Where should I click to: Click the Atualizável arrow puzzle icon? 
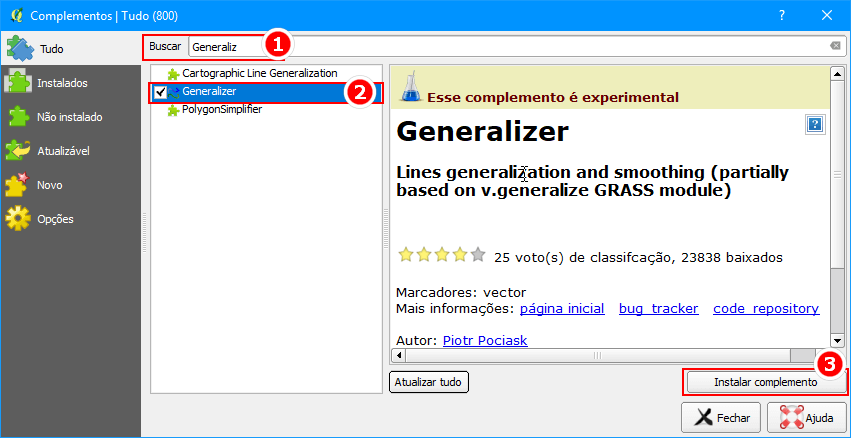(18, 151)
